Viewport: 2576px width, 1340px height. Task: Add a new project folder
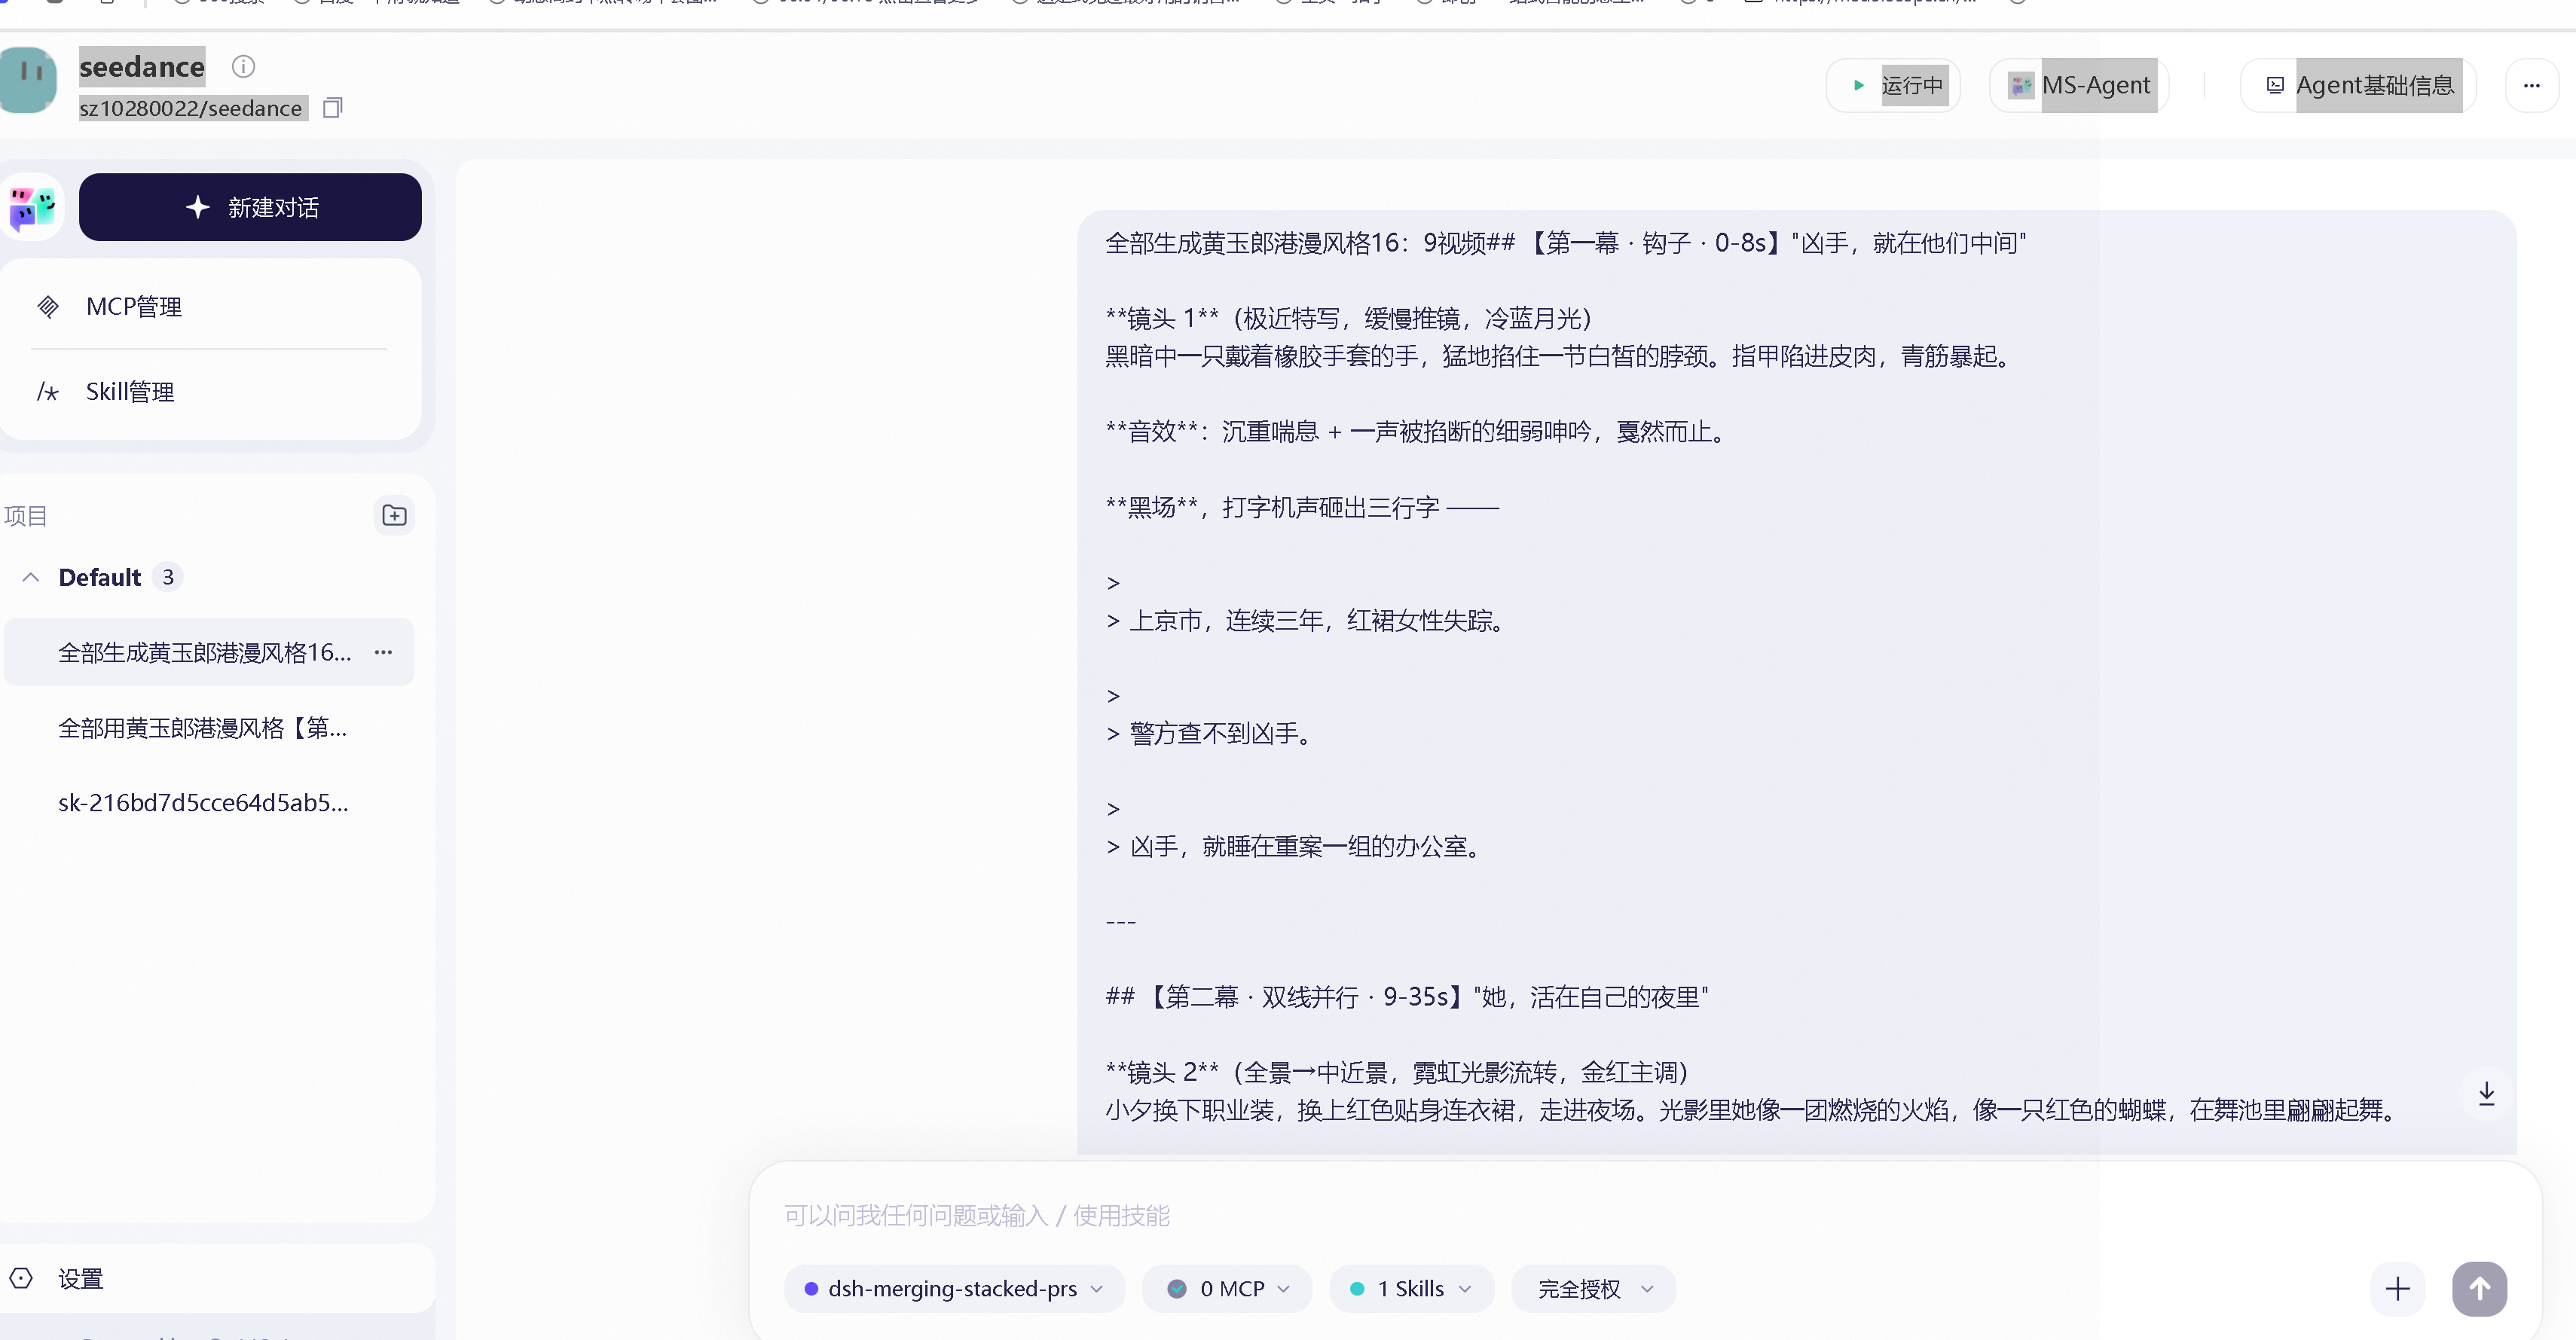coord(394,516)
